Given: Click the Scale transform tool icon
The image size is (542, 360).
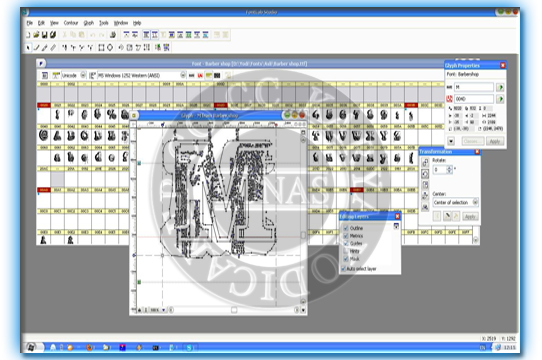Looking at the screenshot, I should coord(130,47).
